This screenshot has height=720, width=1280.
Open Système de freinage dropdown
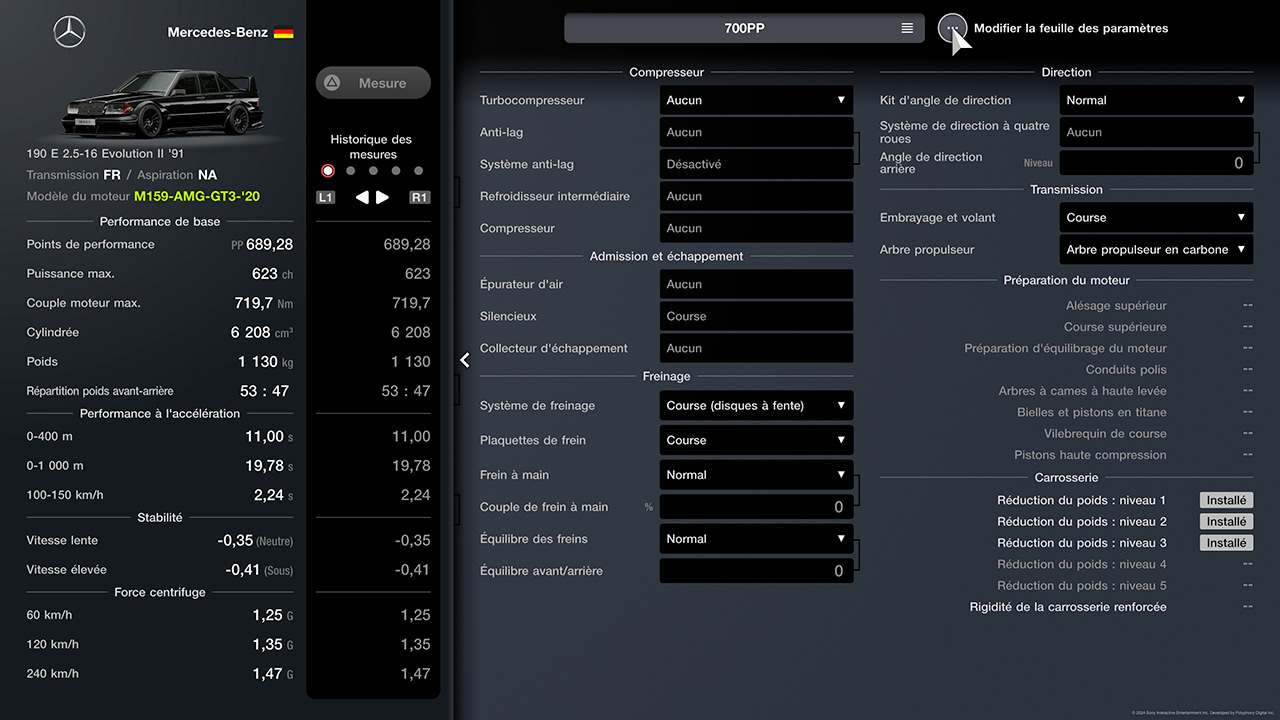(757, 405)
